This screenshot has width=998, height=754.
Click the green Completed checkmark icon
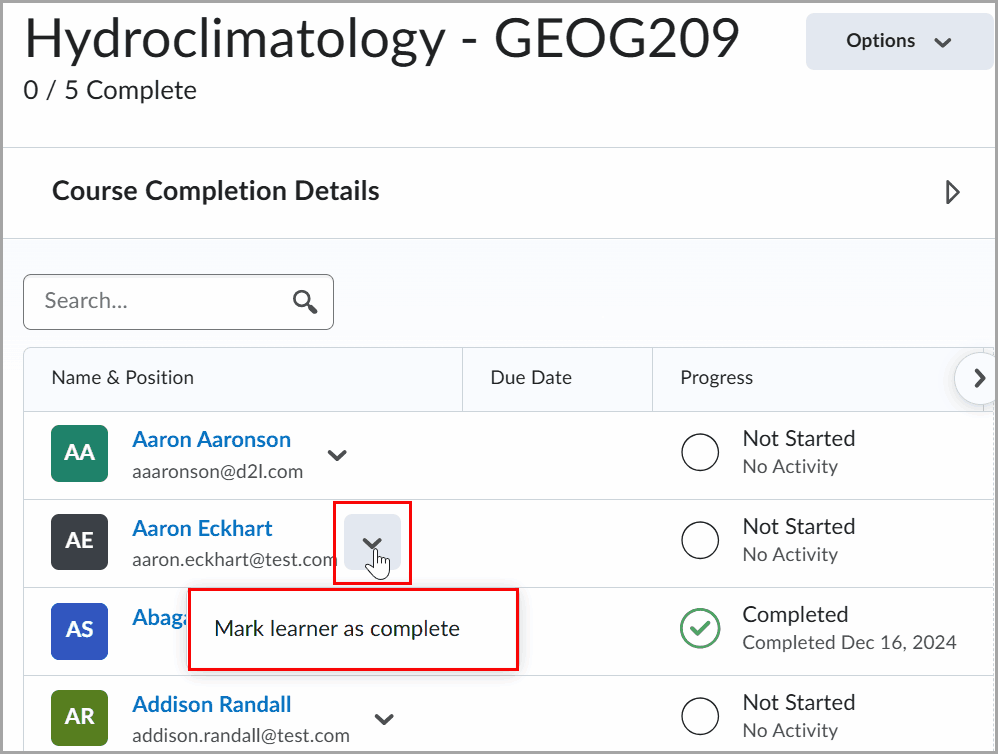[x=699, y=629]
